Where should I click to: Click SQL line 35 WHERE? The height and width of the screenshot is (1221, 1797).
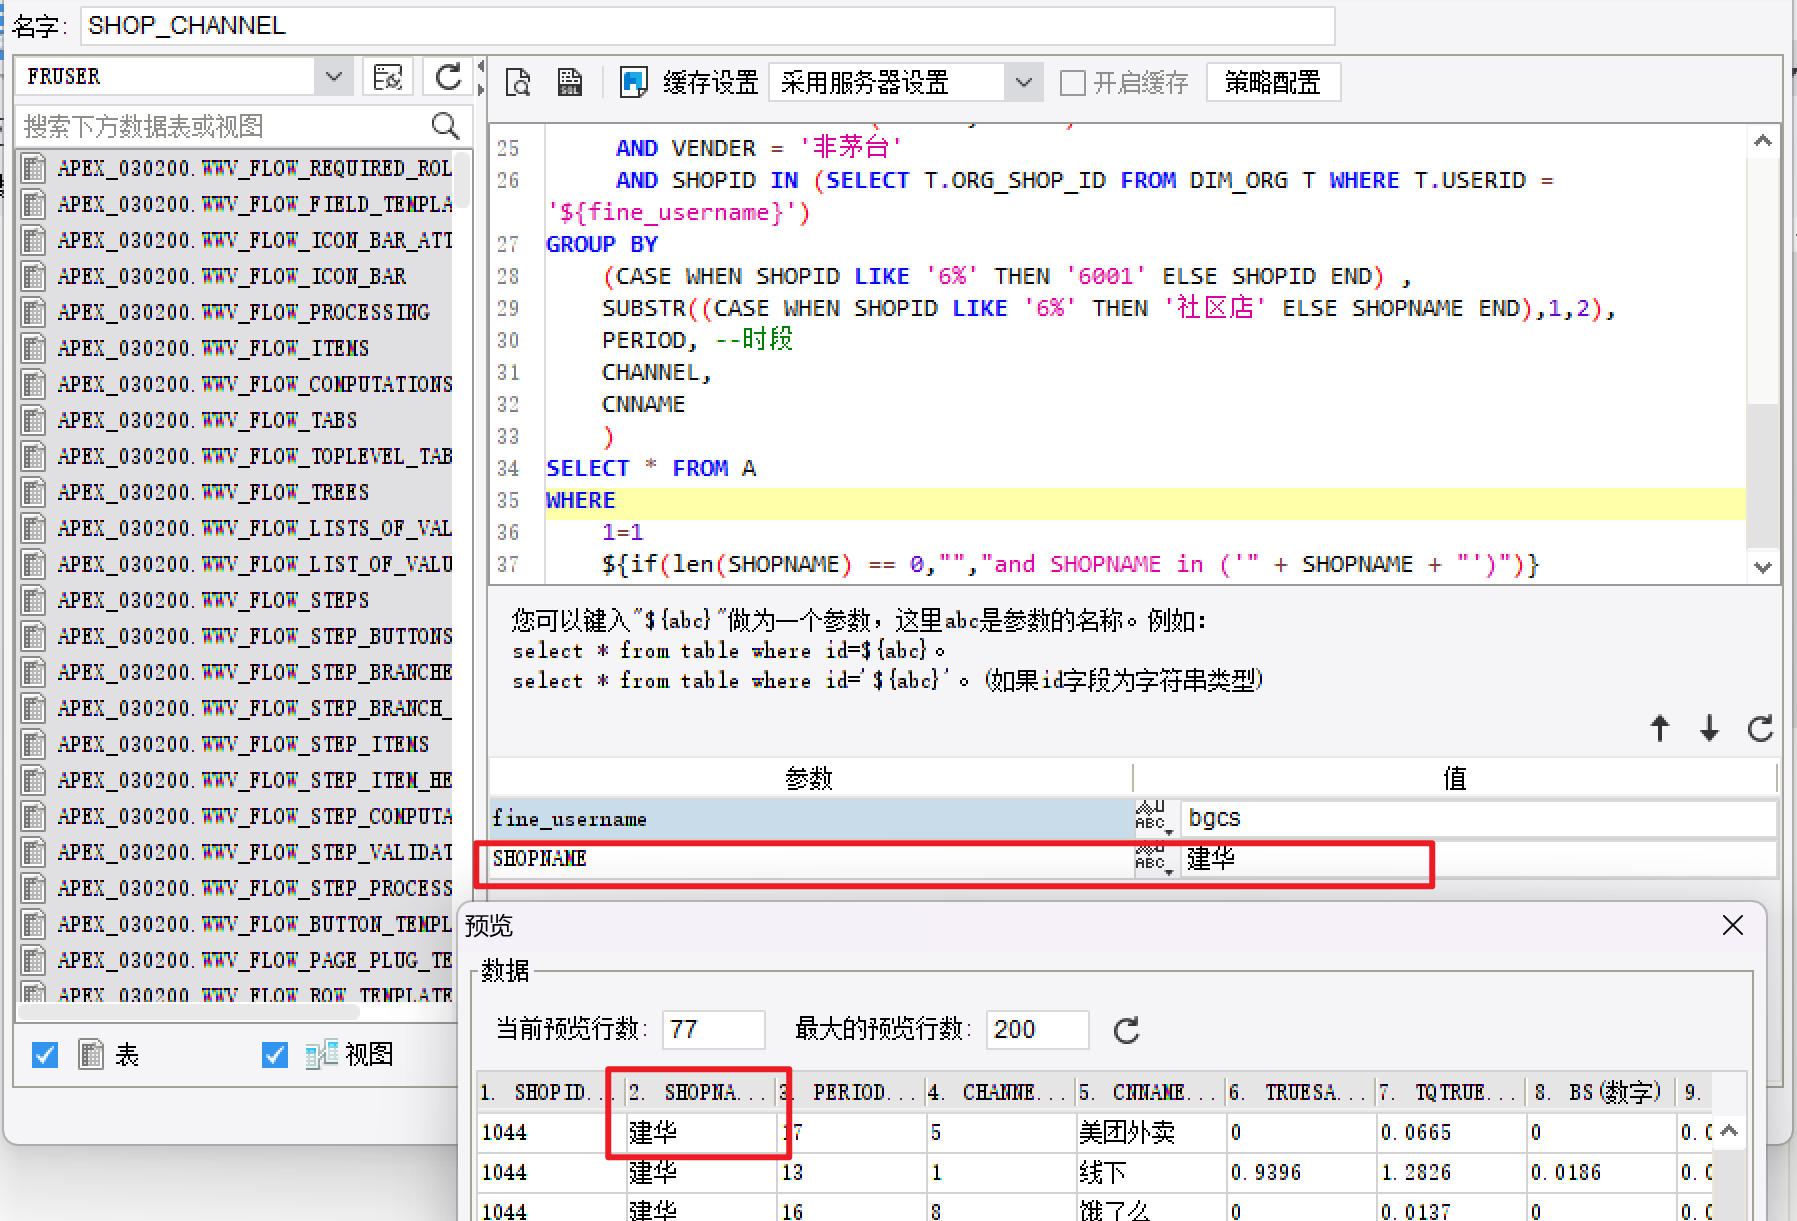580,500
